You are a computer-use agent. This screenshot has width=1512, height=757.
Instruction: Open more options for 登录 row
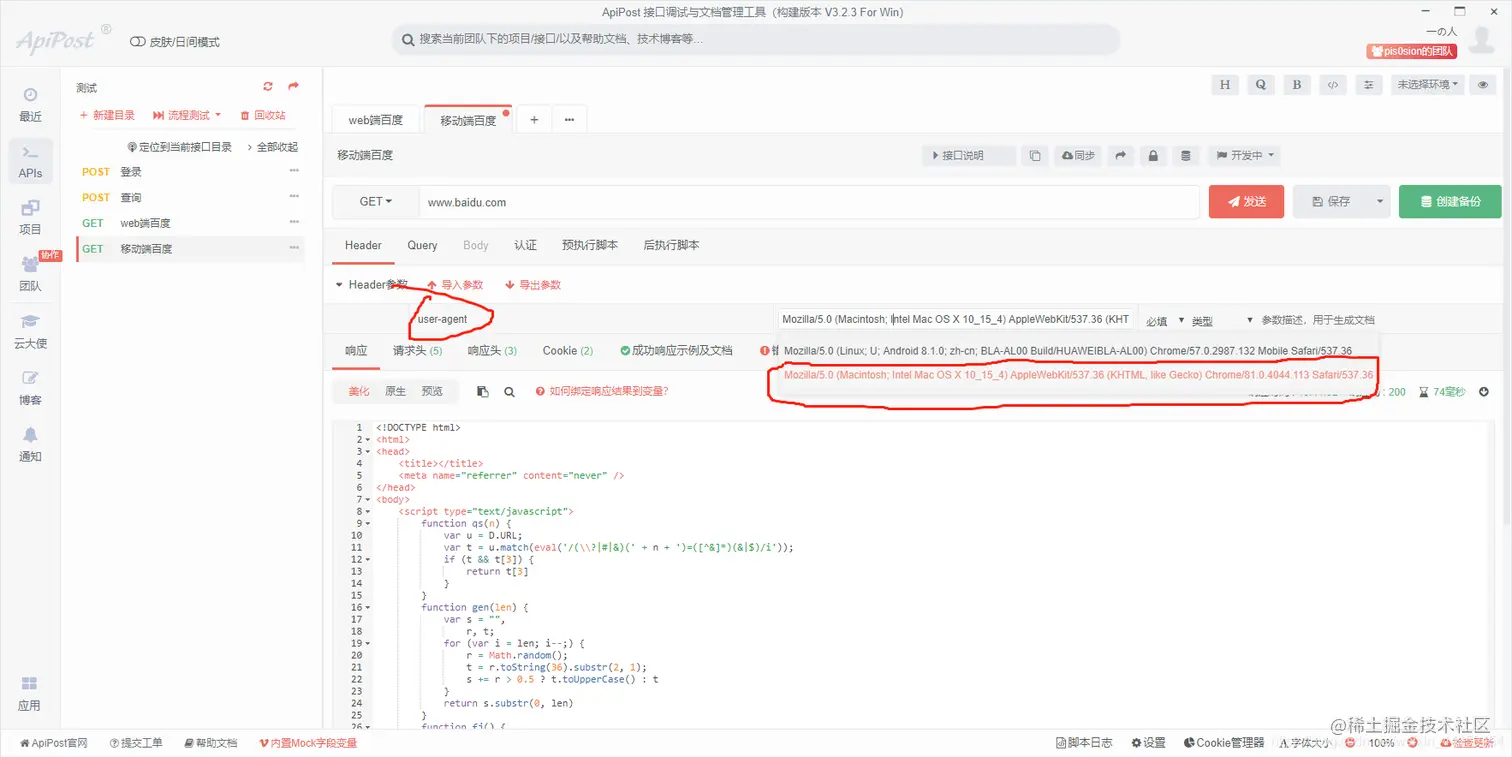click(x=294, y=171)
